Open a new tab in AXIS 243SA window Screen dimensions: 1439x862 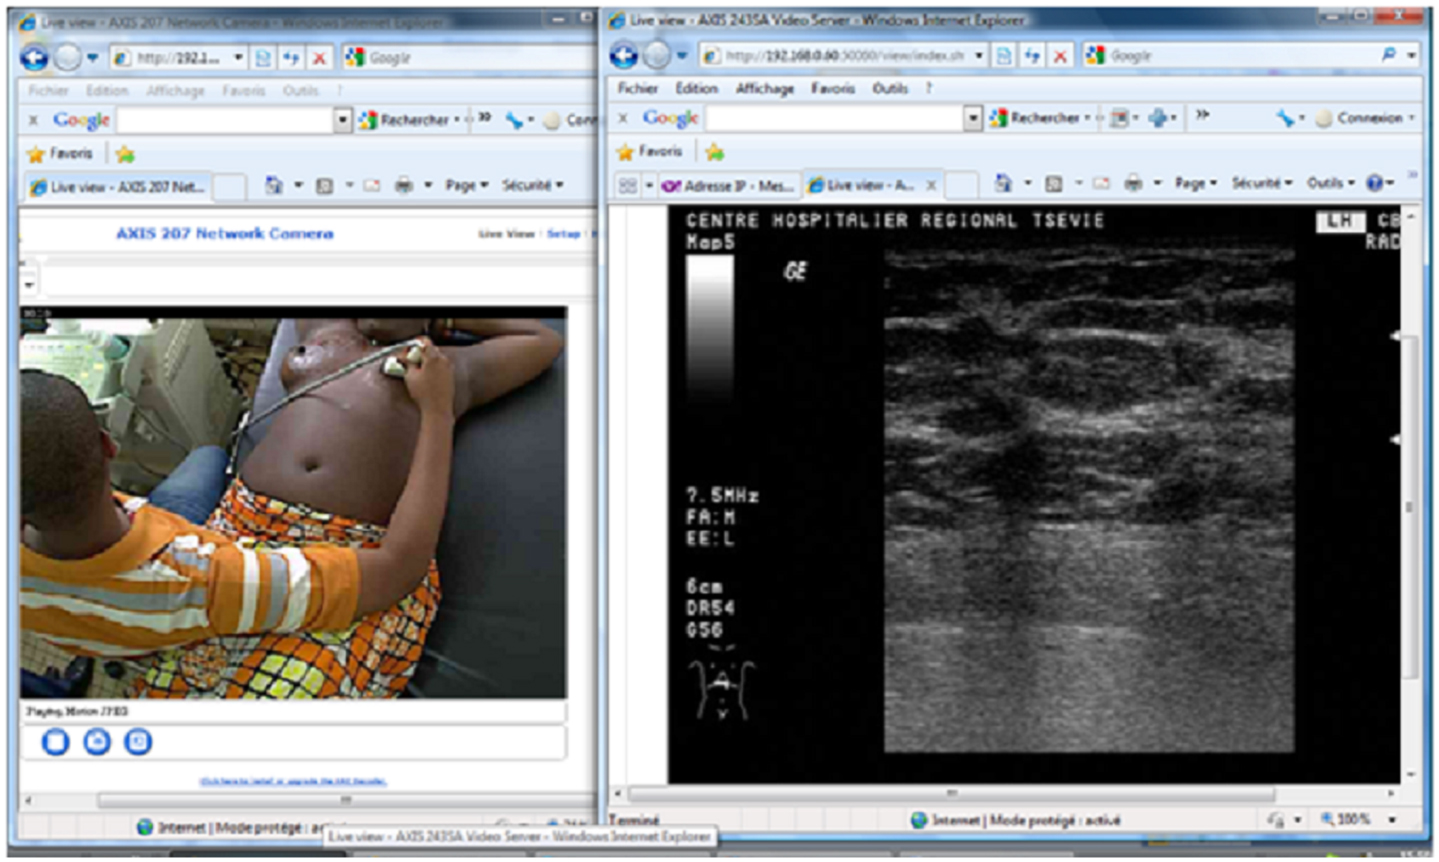(x=961, y=185)
